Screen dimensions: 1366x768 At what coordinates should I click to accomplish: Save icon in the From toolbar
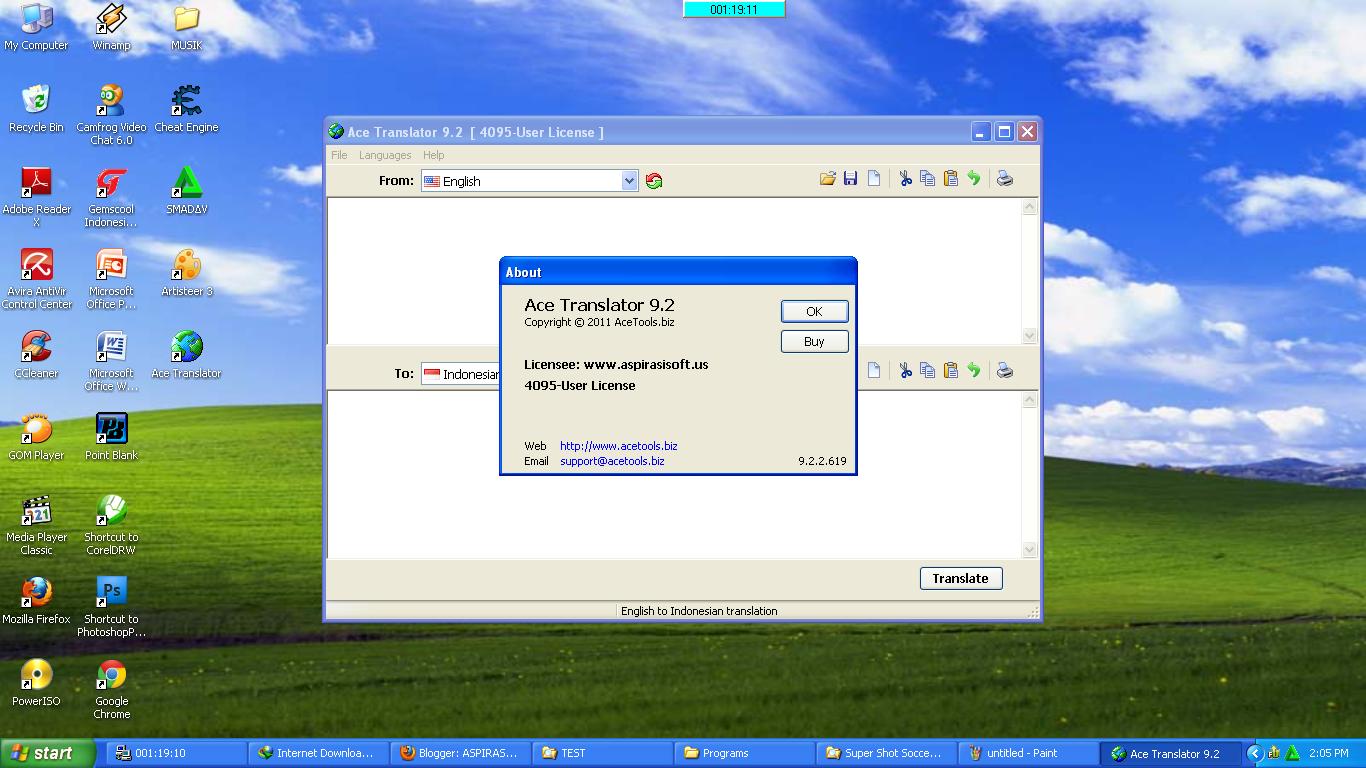pyautogui.click(x=850, y=179)
